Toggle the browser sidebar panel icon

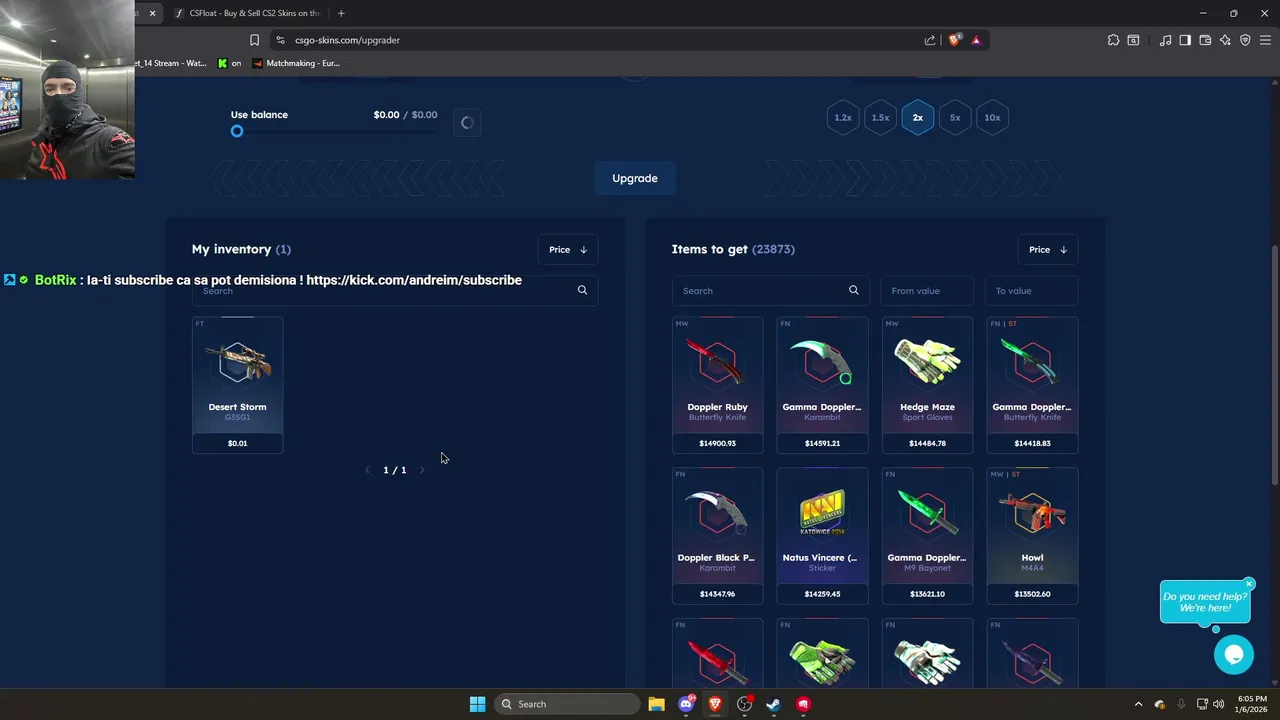tap(1185, 40)
